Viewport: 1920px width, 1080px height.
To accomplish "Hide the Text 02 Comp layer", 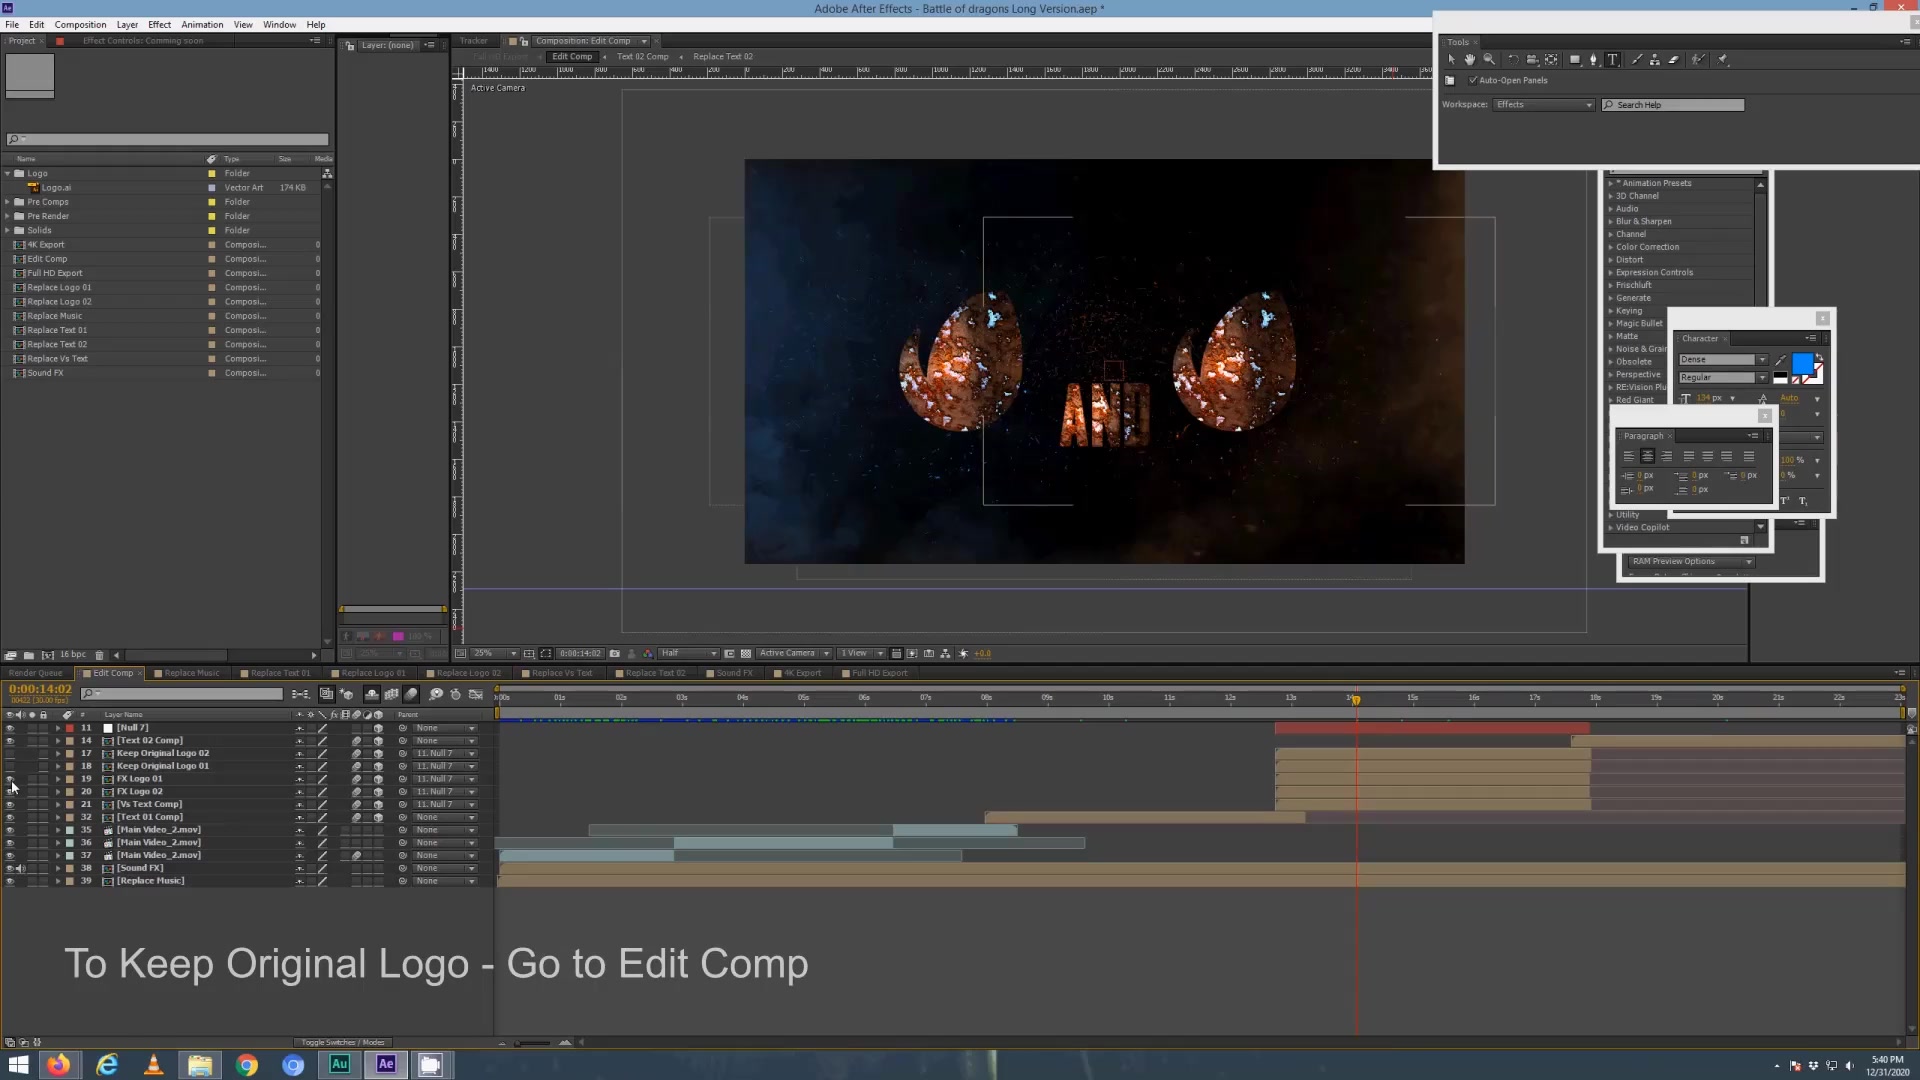I will click(x=10, y=741).
